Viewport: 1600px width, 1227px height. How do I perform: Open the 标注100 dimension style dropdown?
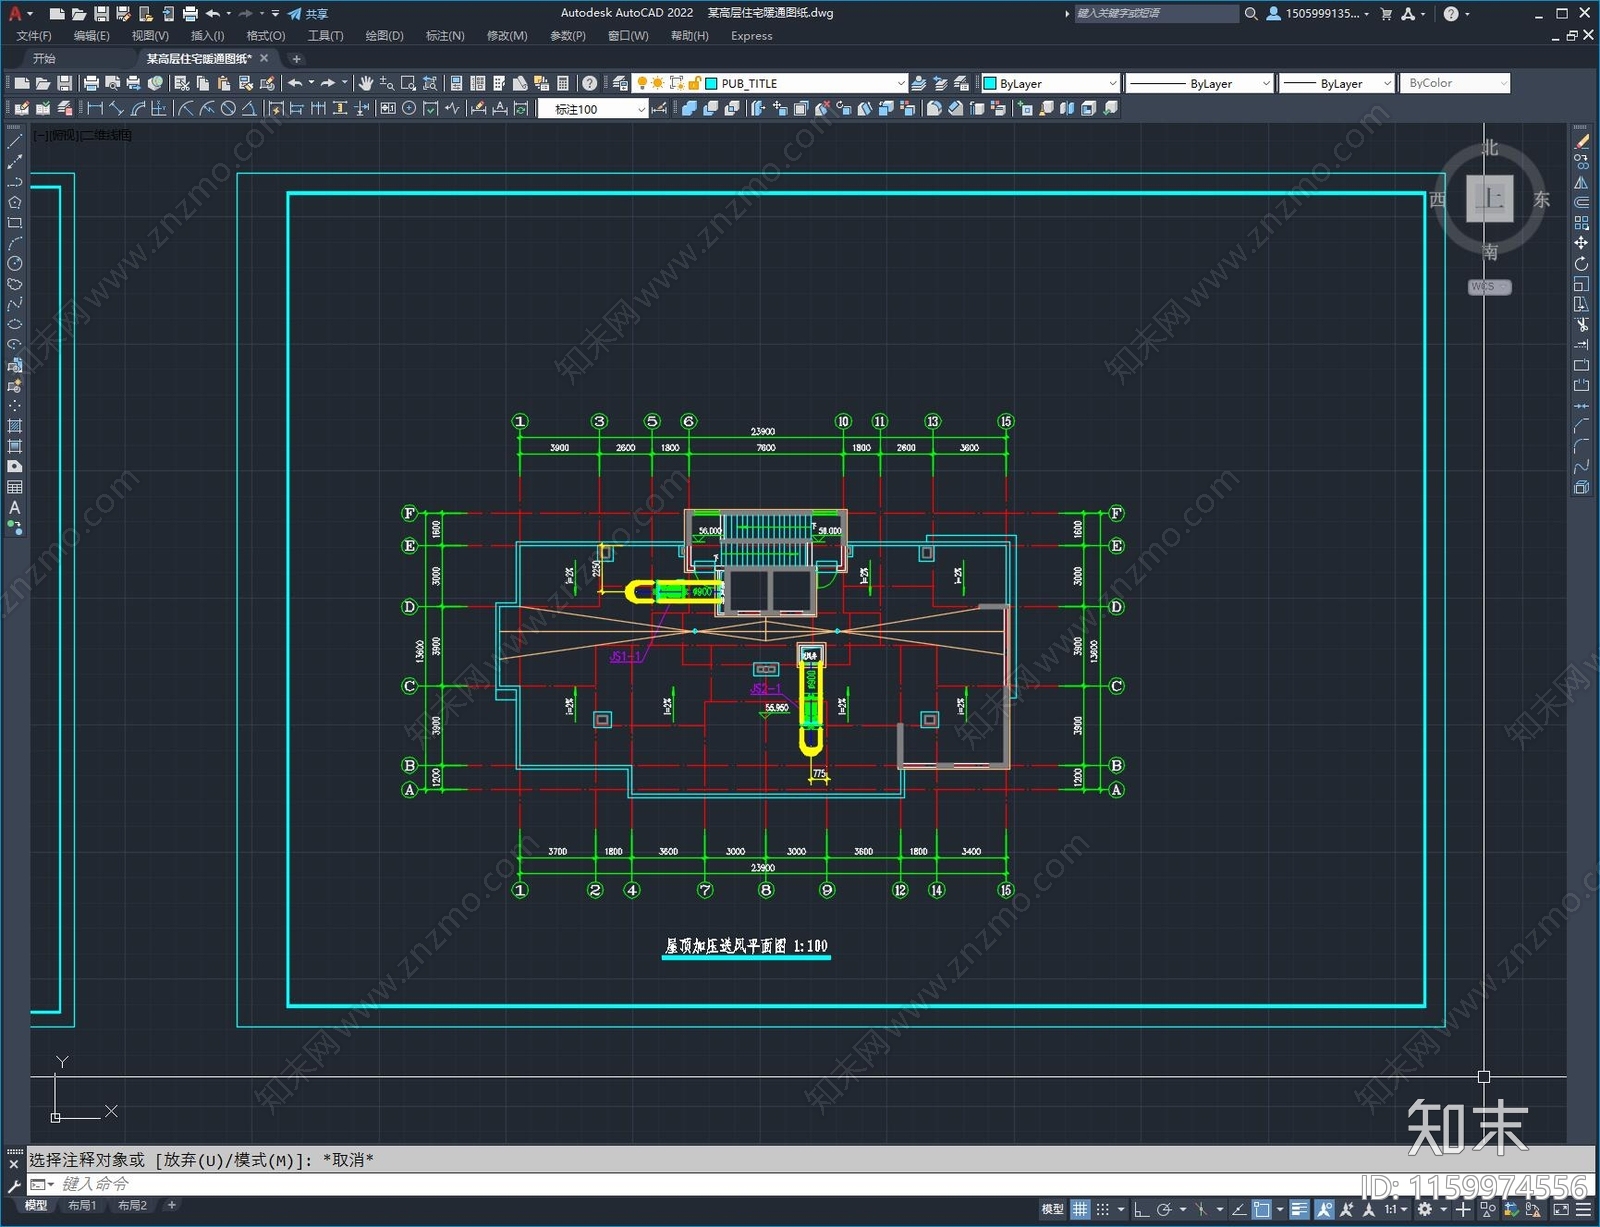tap(594, 109)
